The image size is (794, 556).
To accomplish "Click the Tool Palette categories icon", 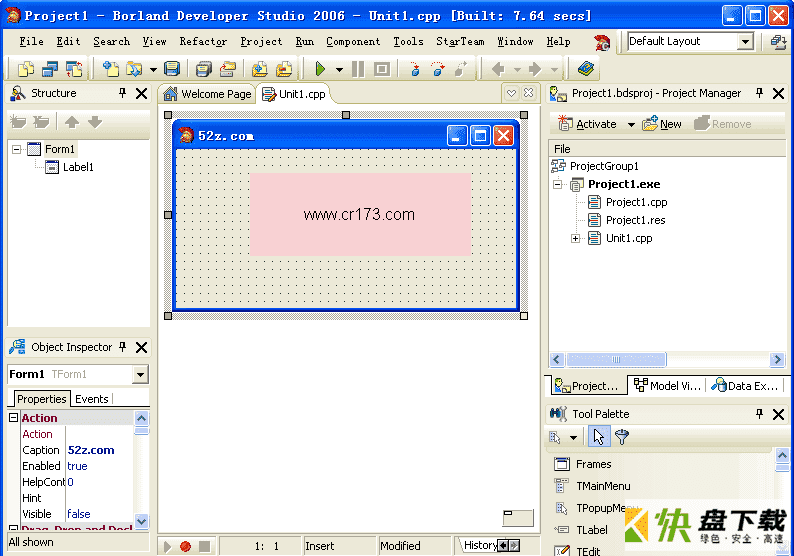I will pos(556,437).
